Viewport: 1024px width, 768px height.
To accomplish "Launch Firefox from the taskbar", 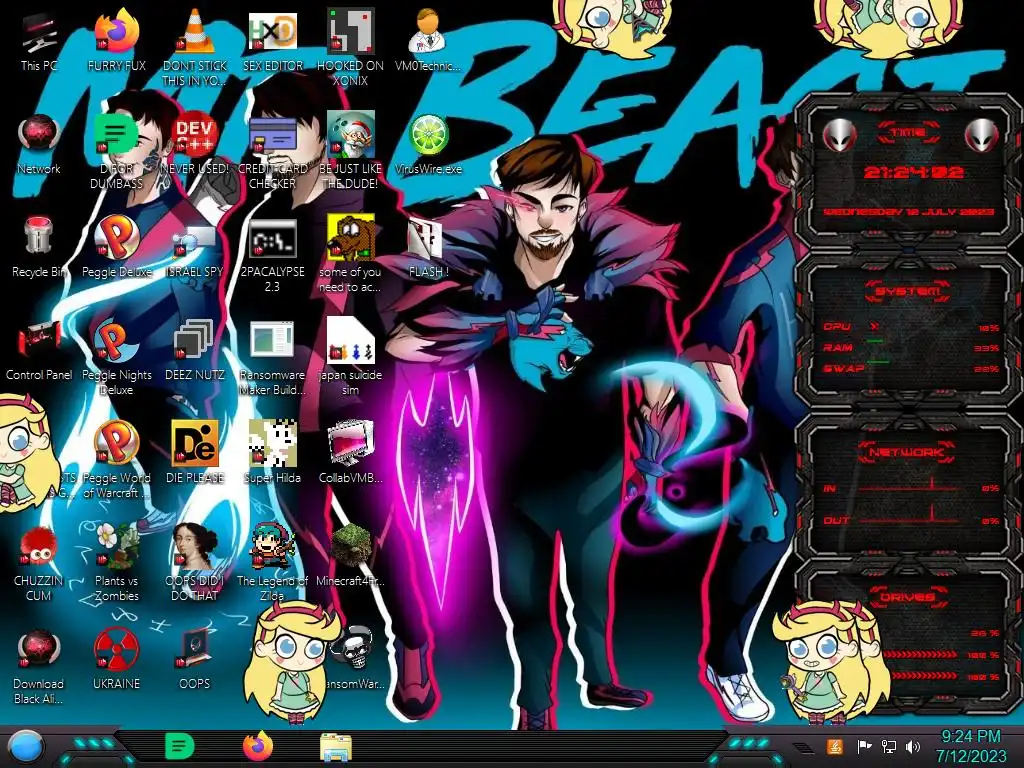I will (258, 746).
